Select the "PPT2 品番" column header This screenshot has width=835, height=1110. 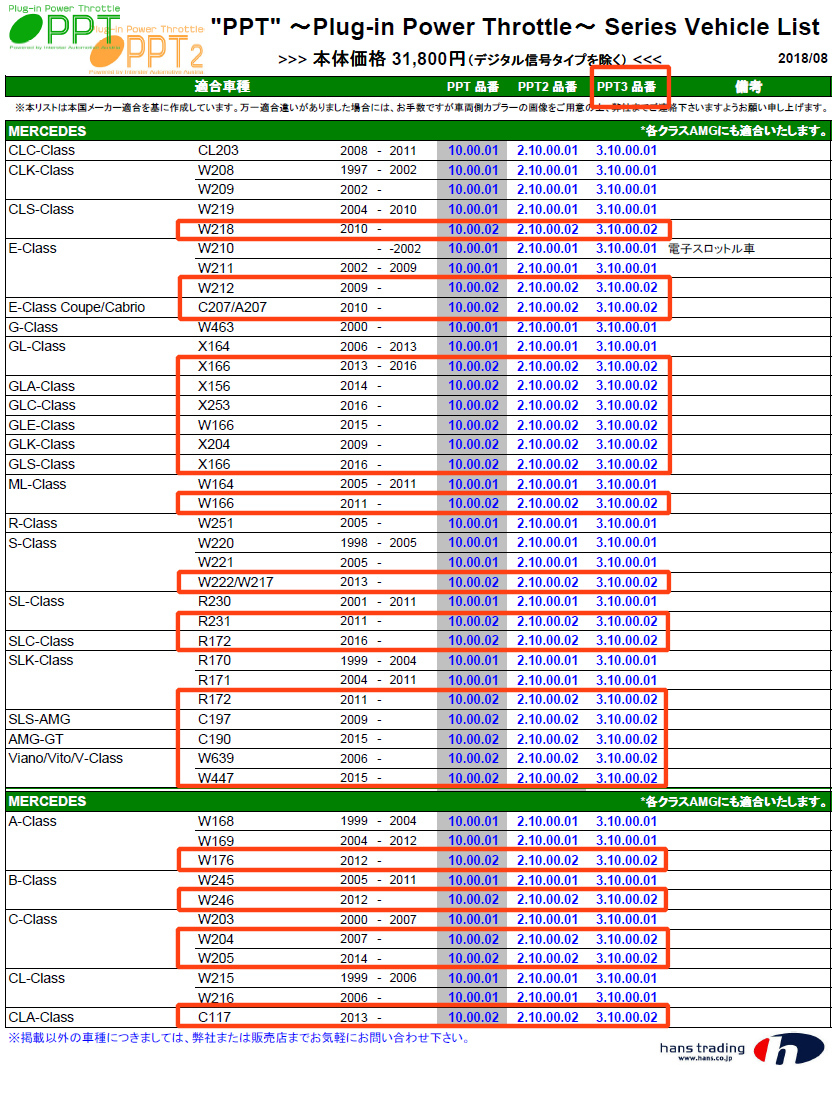click(547, 86)
